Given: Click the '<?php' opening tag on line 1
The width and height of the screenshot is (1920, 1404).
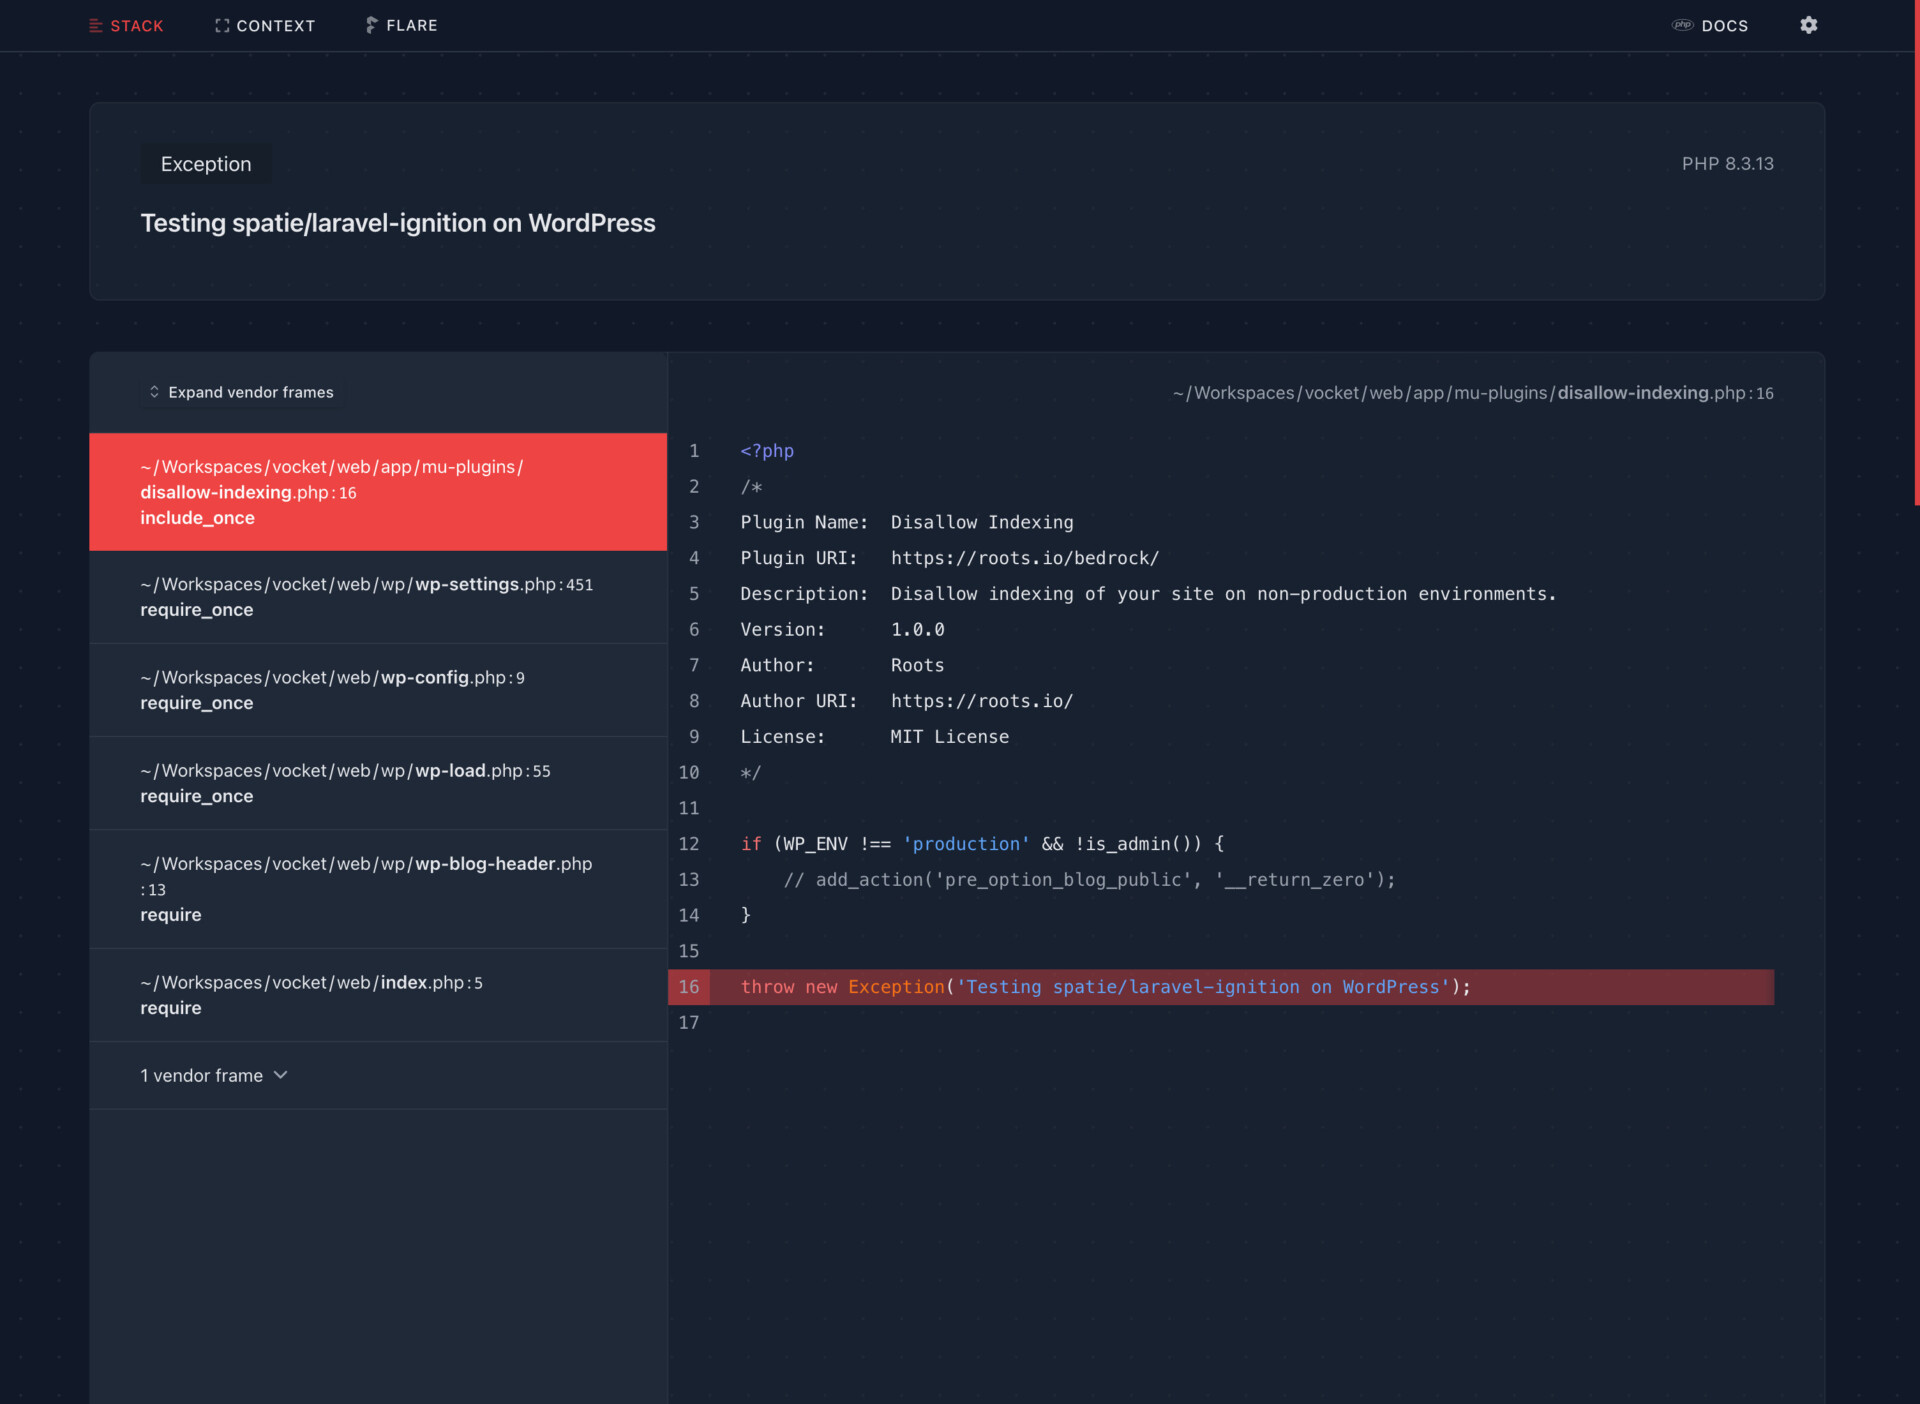Looking at the screenshot, I should coord(767,451).
